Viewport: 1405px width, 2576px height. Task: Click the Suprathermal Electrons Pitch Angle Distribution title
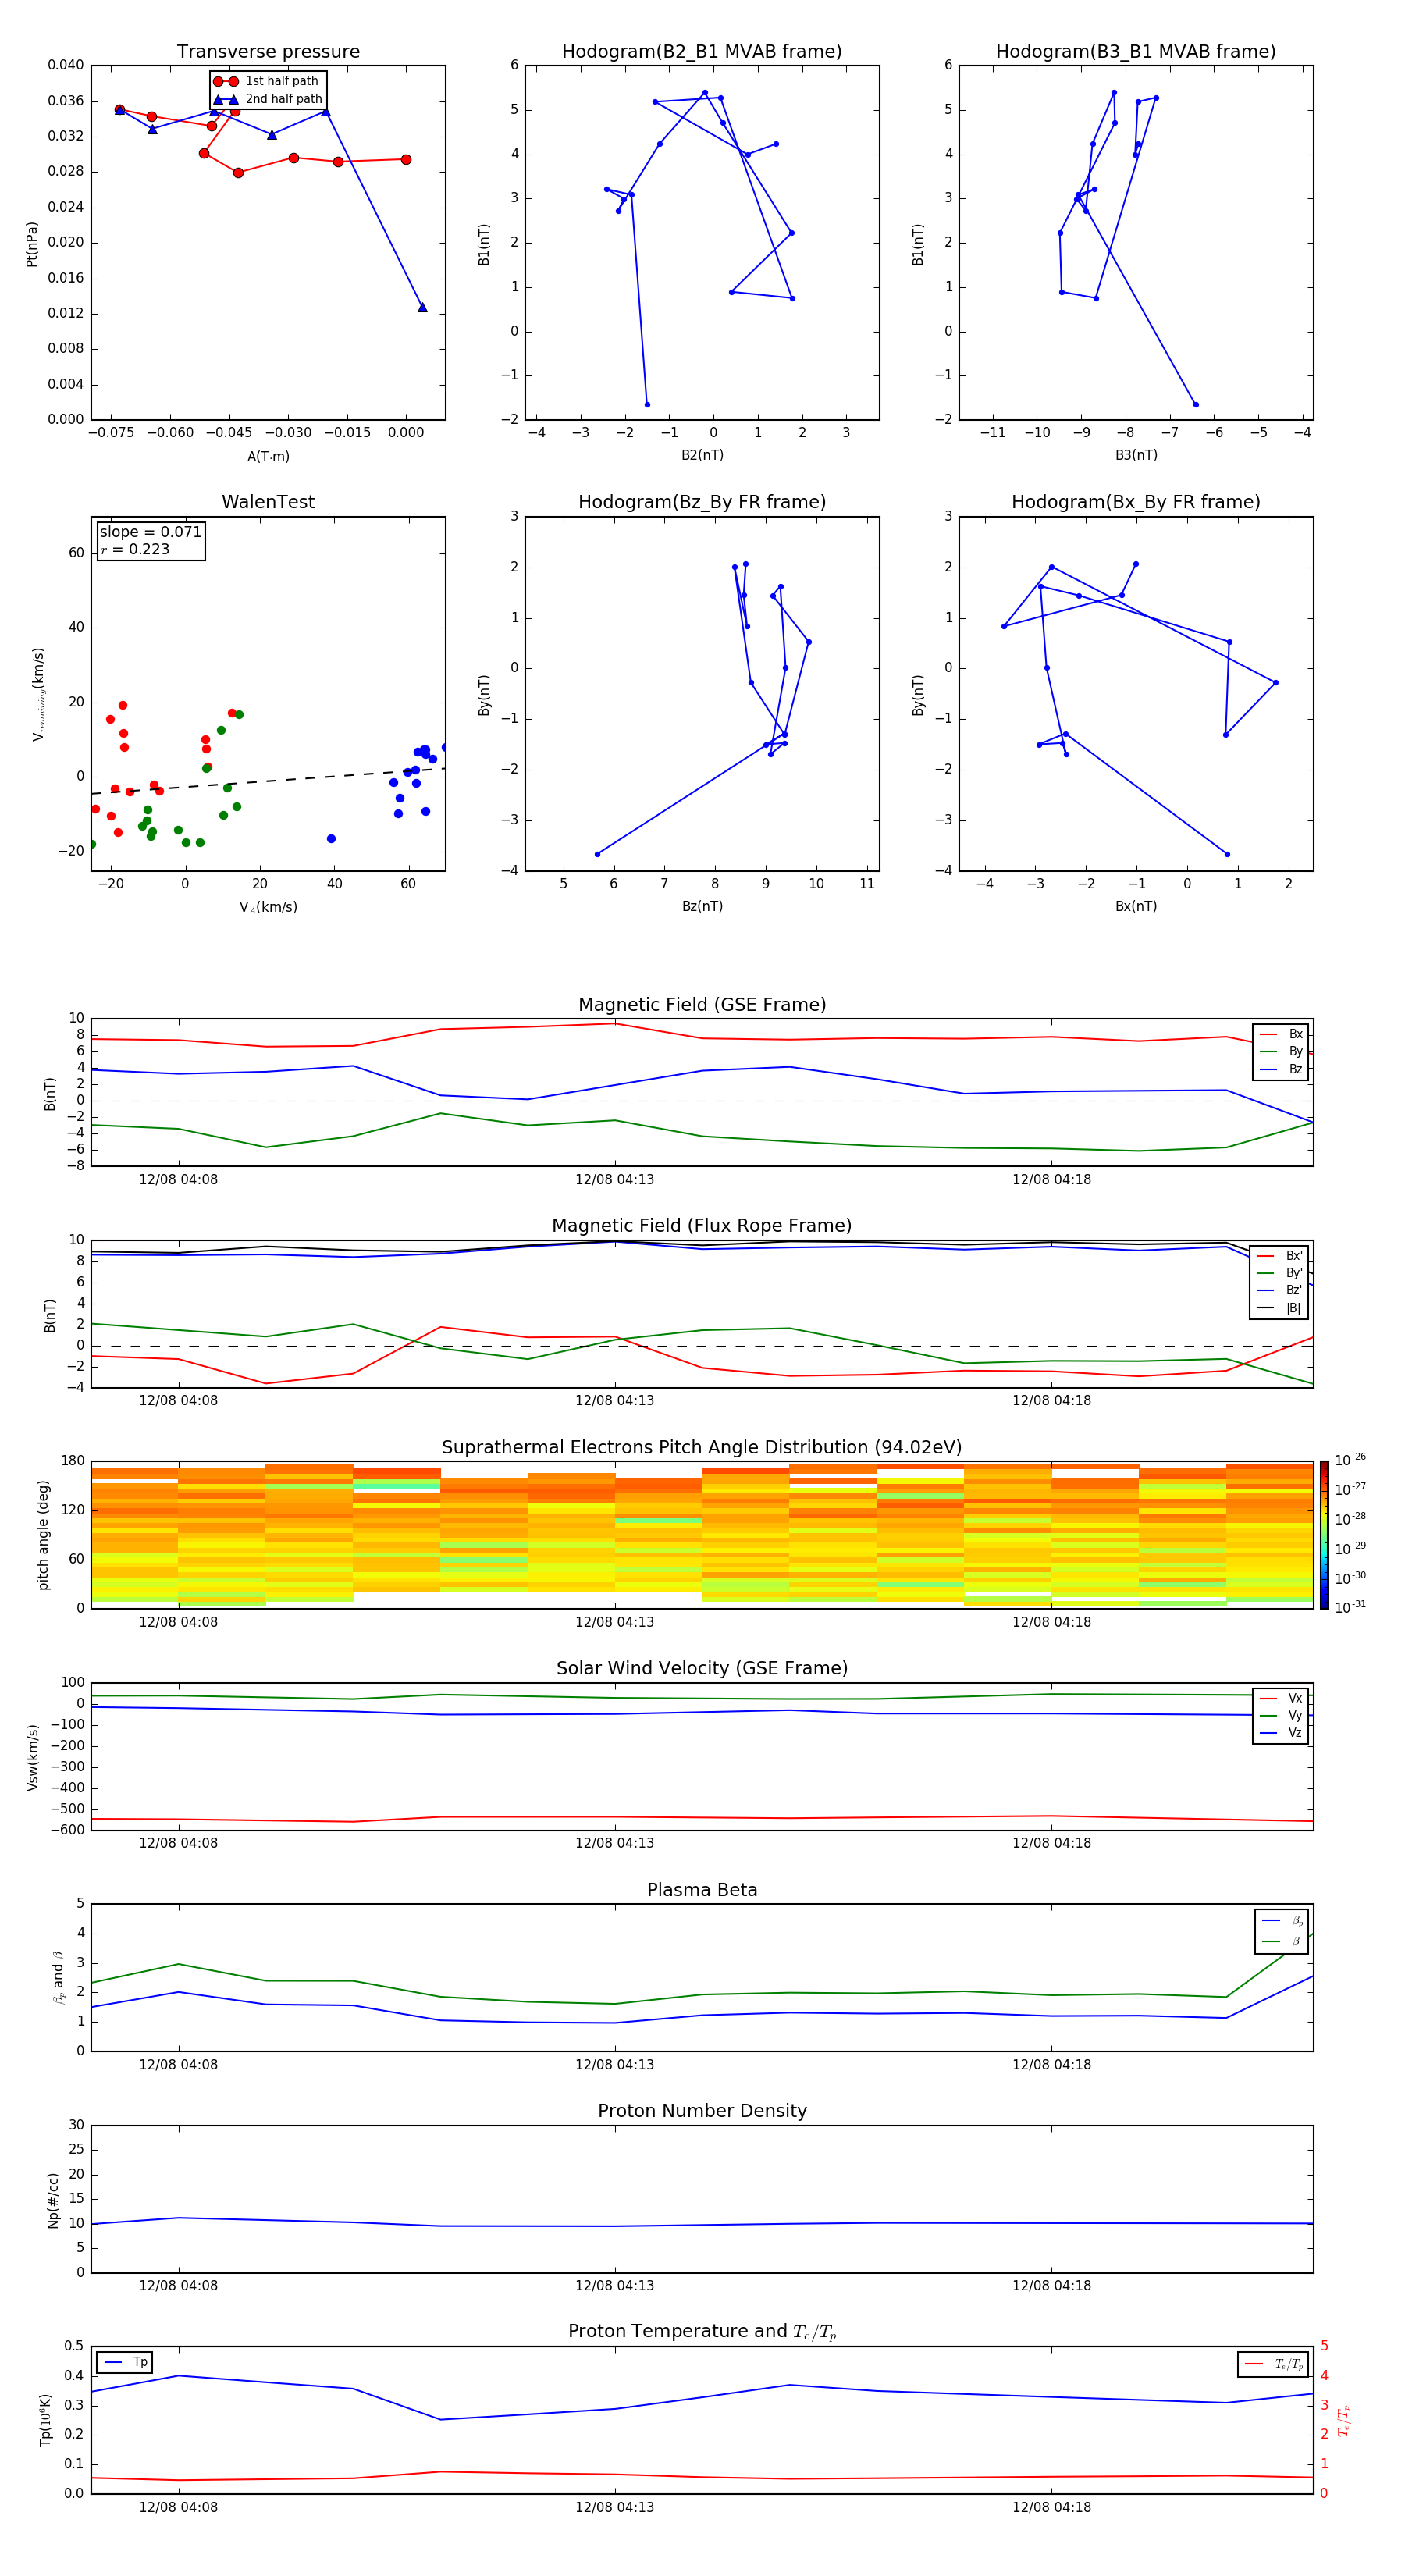pyautogui.click(x=701, y=1447)
